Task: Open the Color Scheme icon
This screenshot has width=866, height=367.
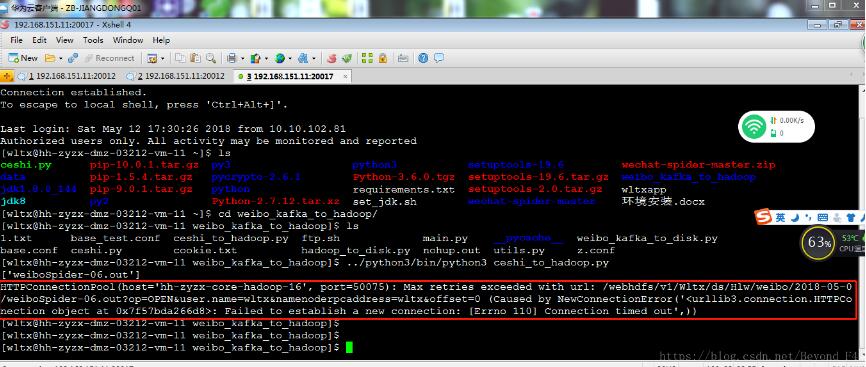Action: (x=256, y=58)
